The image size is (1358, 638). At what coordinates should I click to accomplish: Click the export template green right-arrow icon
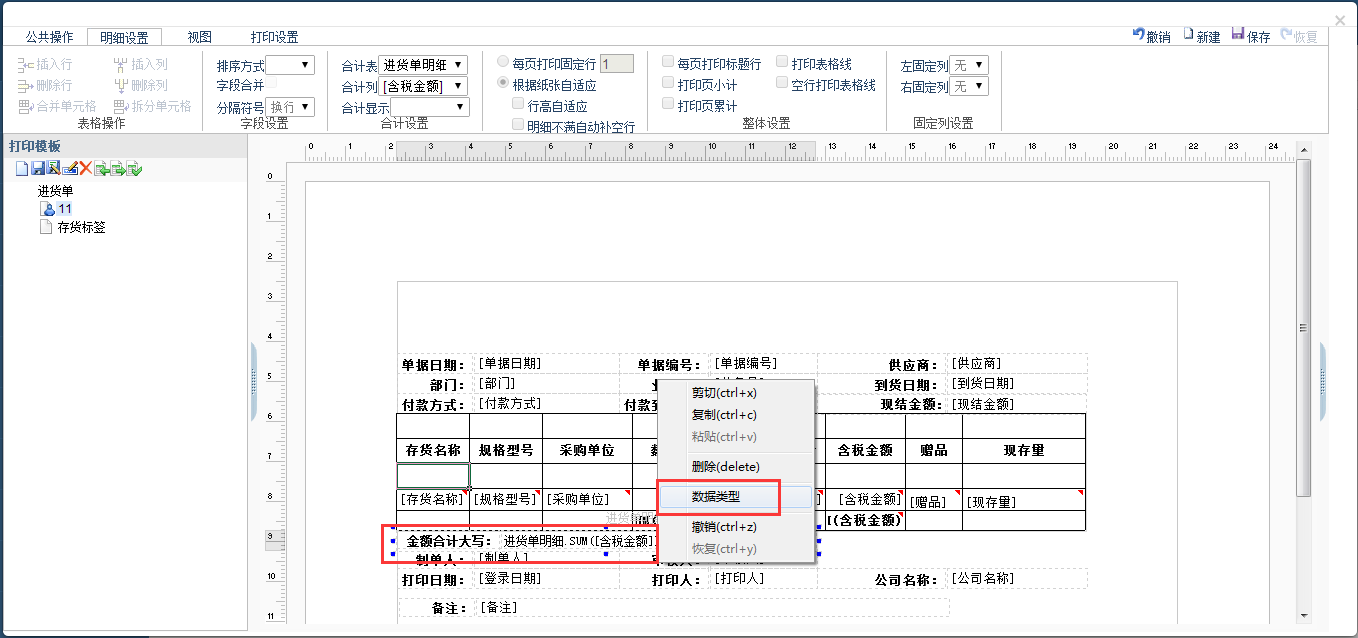click(x=118, y=169)
